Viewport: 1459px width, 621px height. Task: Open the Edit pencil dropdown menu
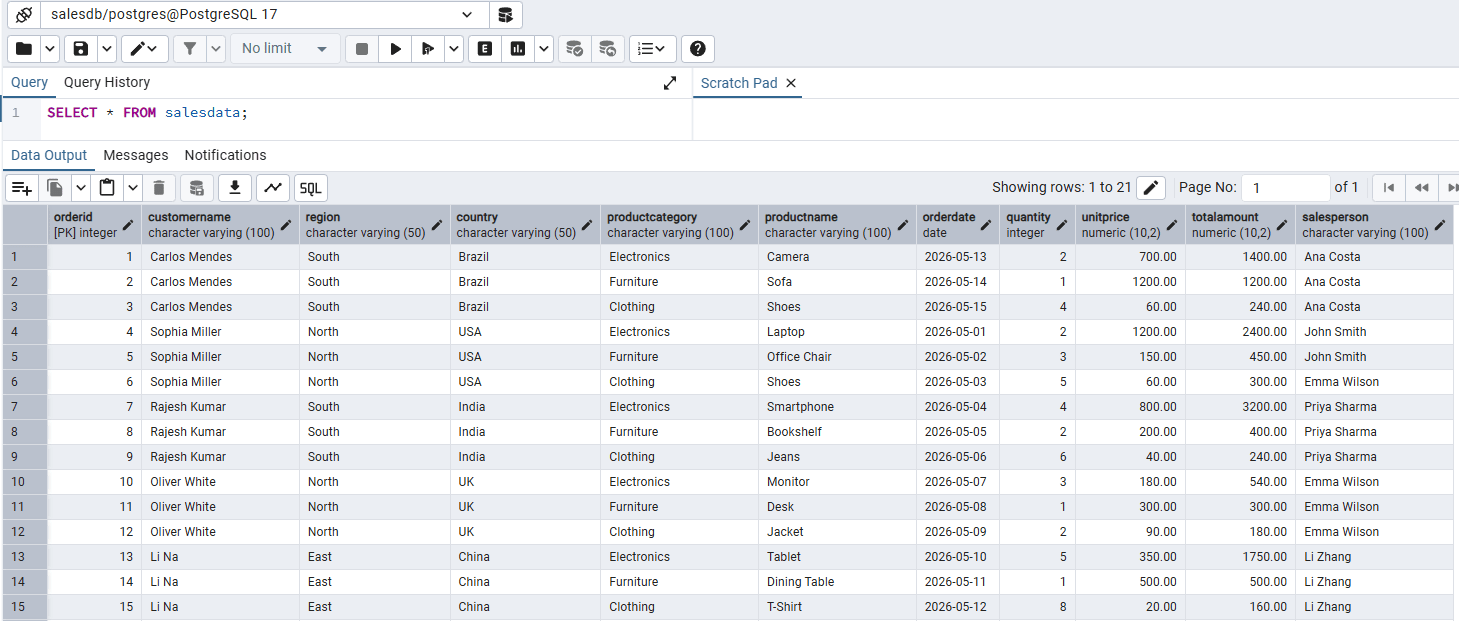[x=145, y=48]
